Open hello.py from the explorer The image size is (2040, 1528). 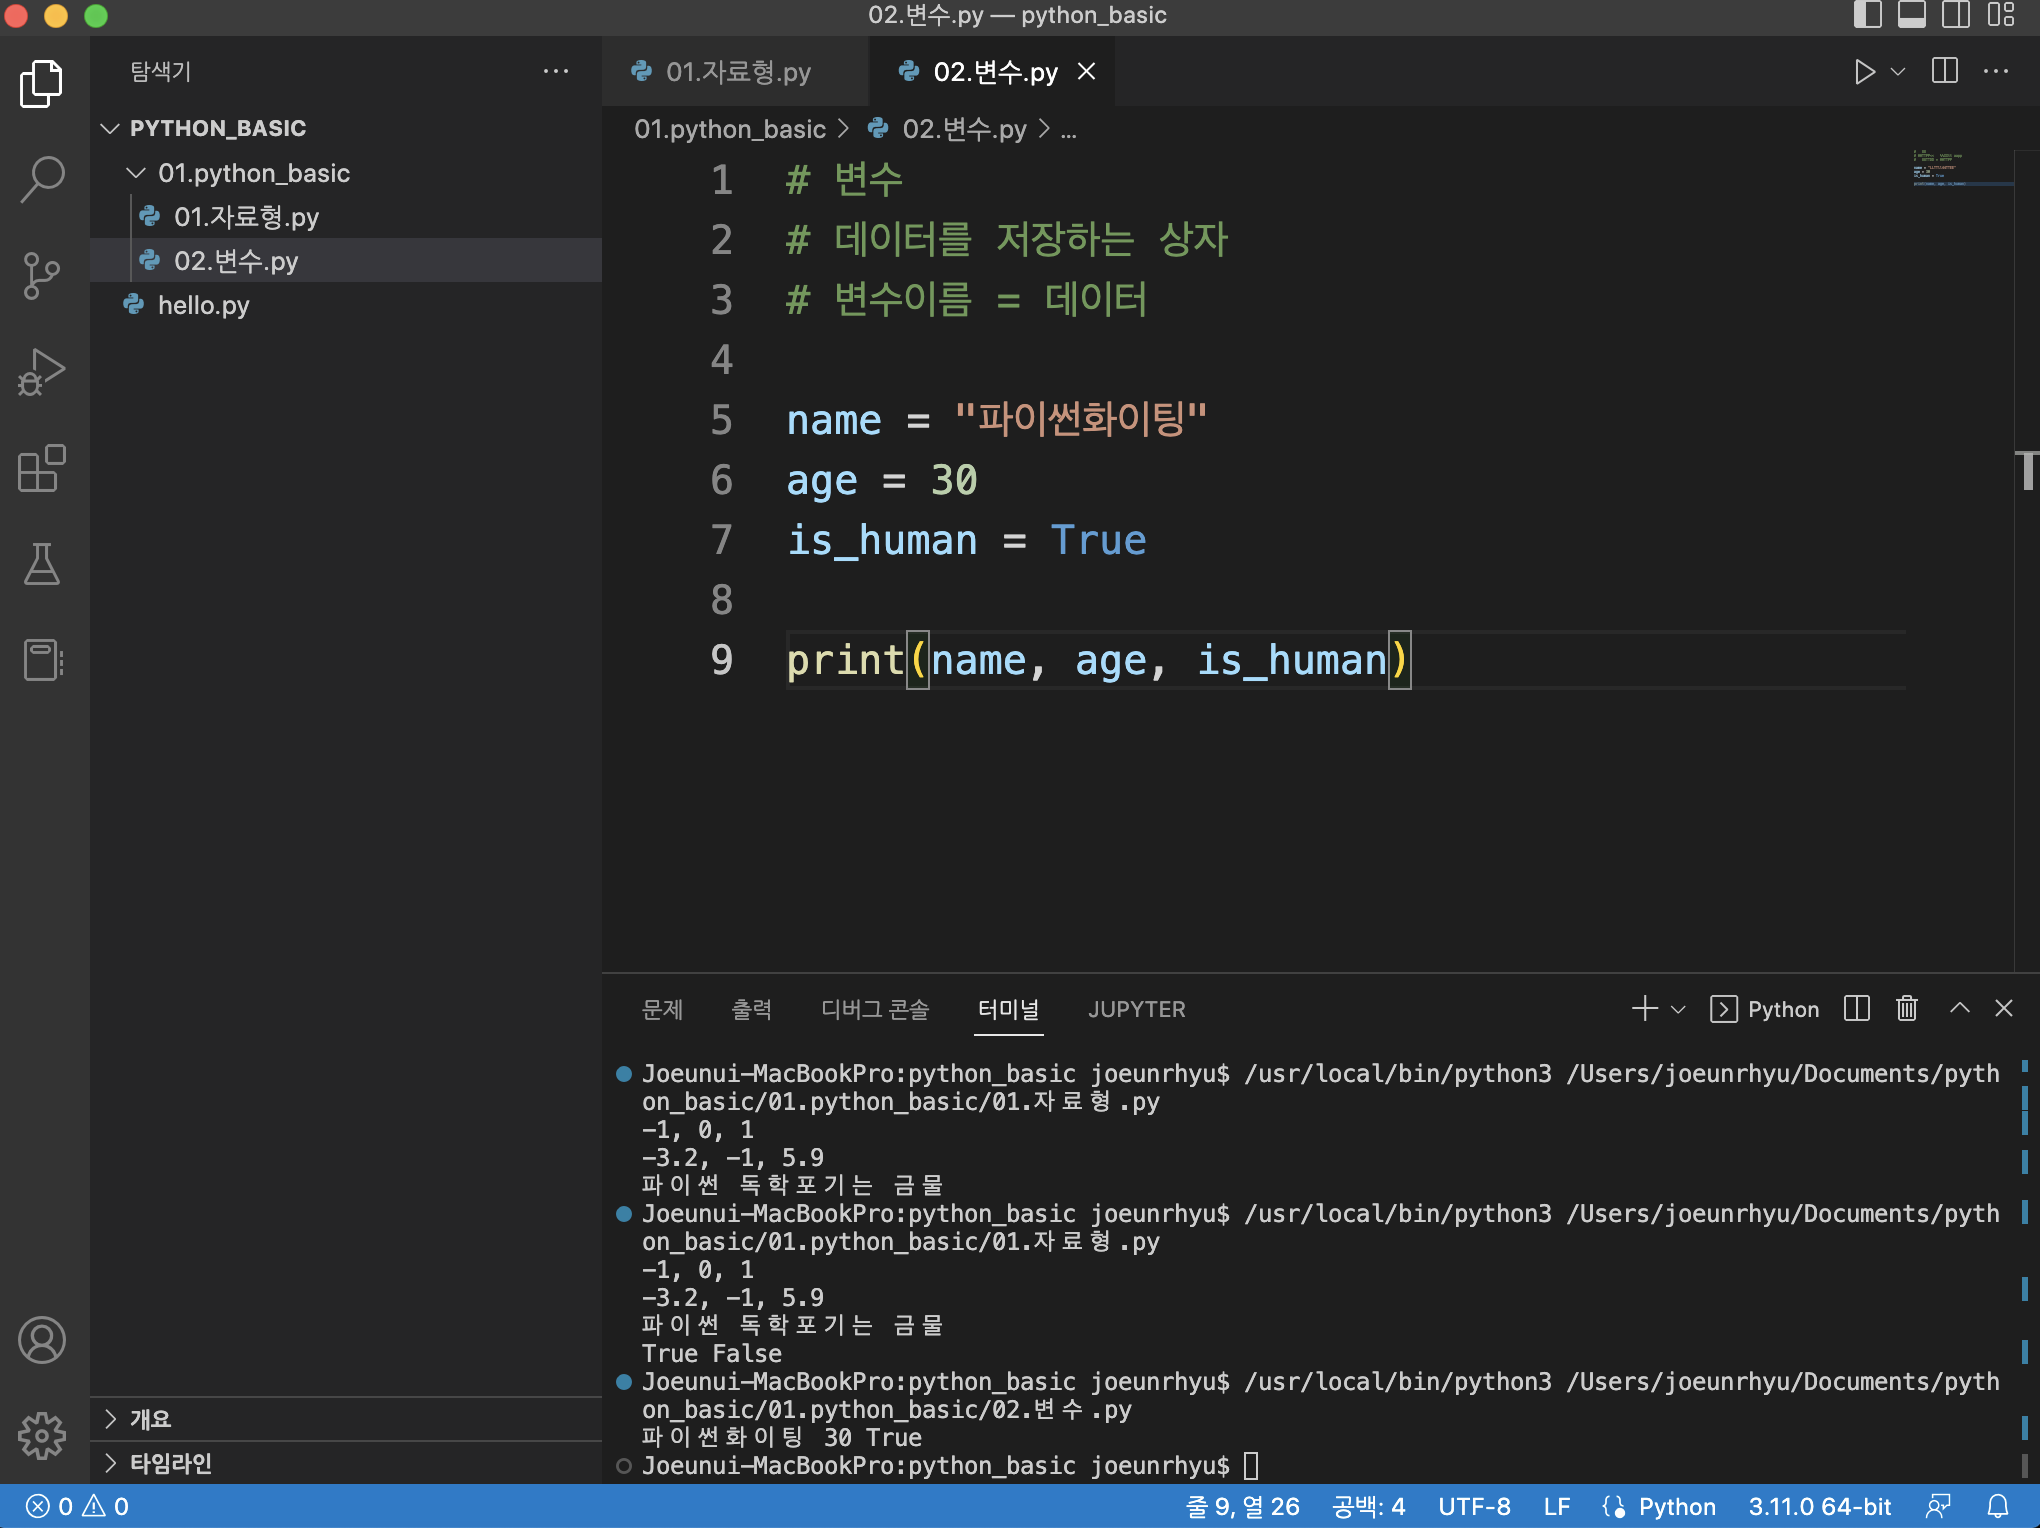203,305
